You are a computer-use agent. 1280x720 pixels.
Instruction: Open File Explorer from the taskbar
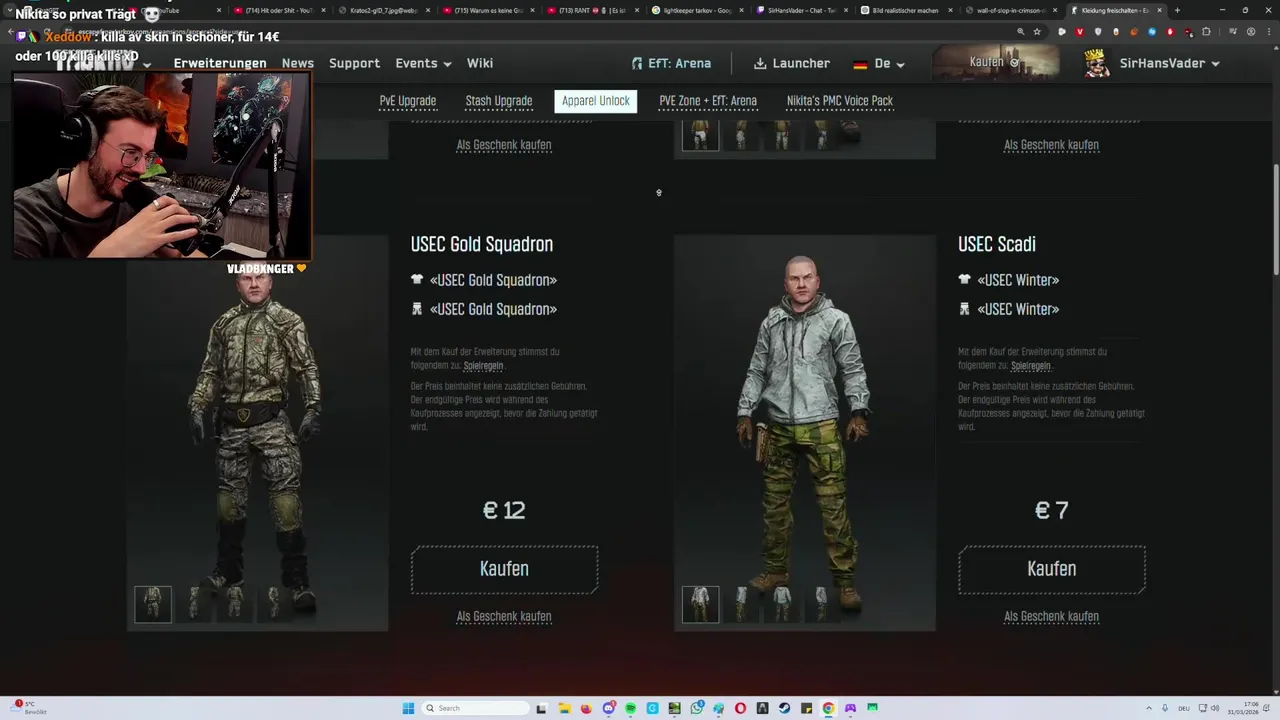pos(564,708)
